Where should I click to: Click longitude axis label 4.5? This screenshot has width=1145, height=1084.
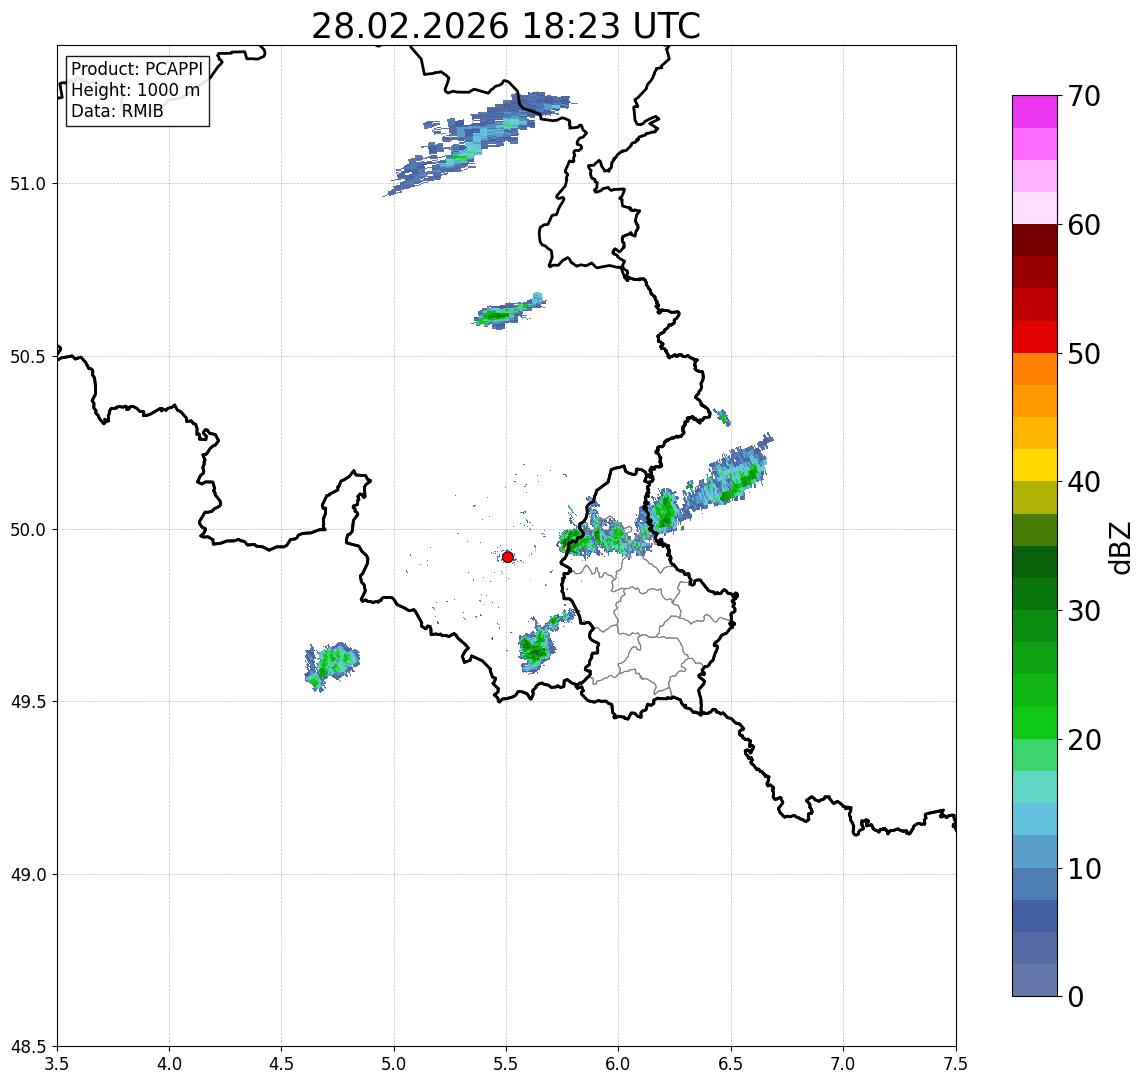(282, 1064)
